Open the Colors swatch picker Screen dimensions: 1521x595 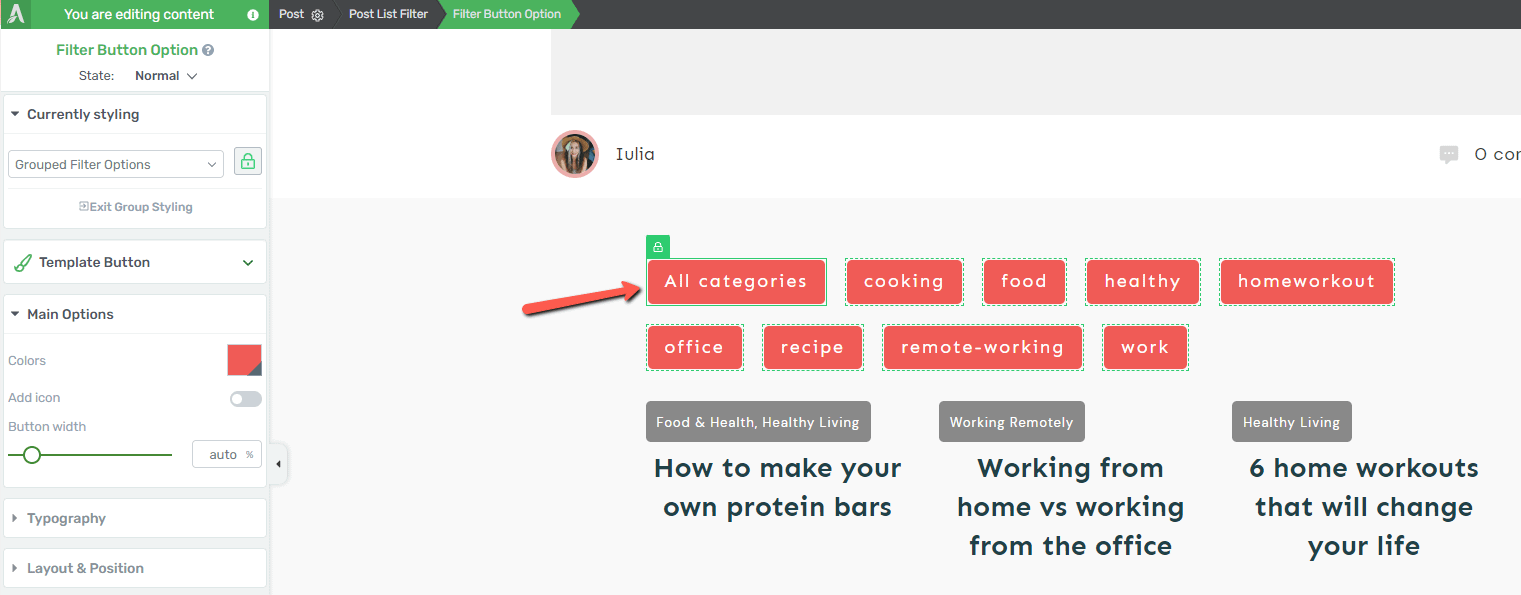coord(245,360)
